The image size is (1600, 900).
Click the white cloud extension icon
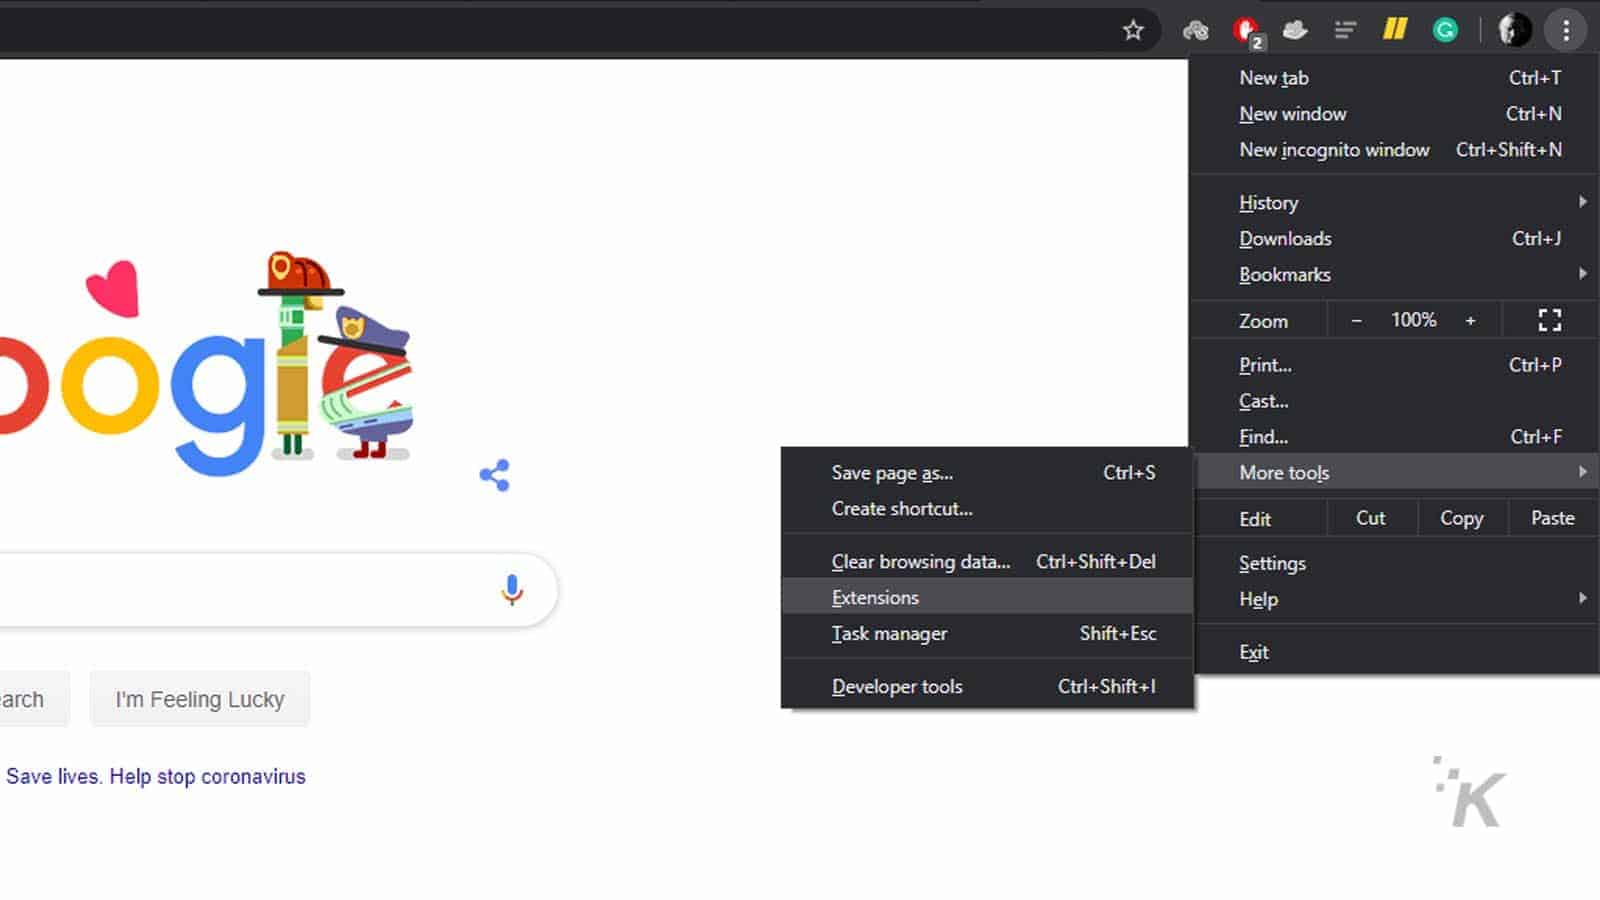1295,30
